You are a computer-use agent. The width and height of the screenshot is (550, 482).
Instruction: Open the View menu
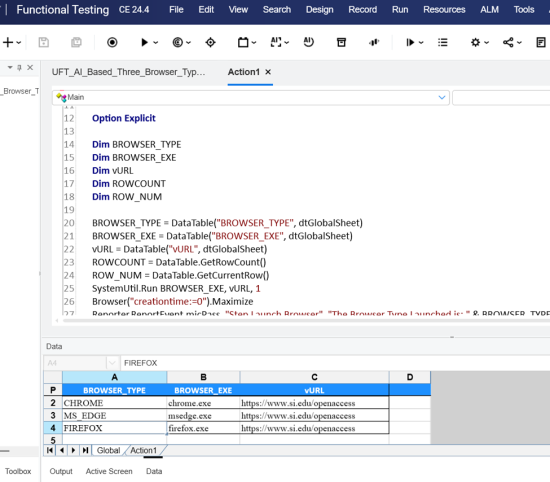238,9
